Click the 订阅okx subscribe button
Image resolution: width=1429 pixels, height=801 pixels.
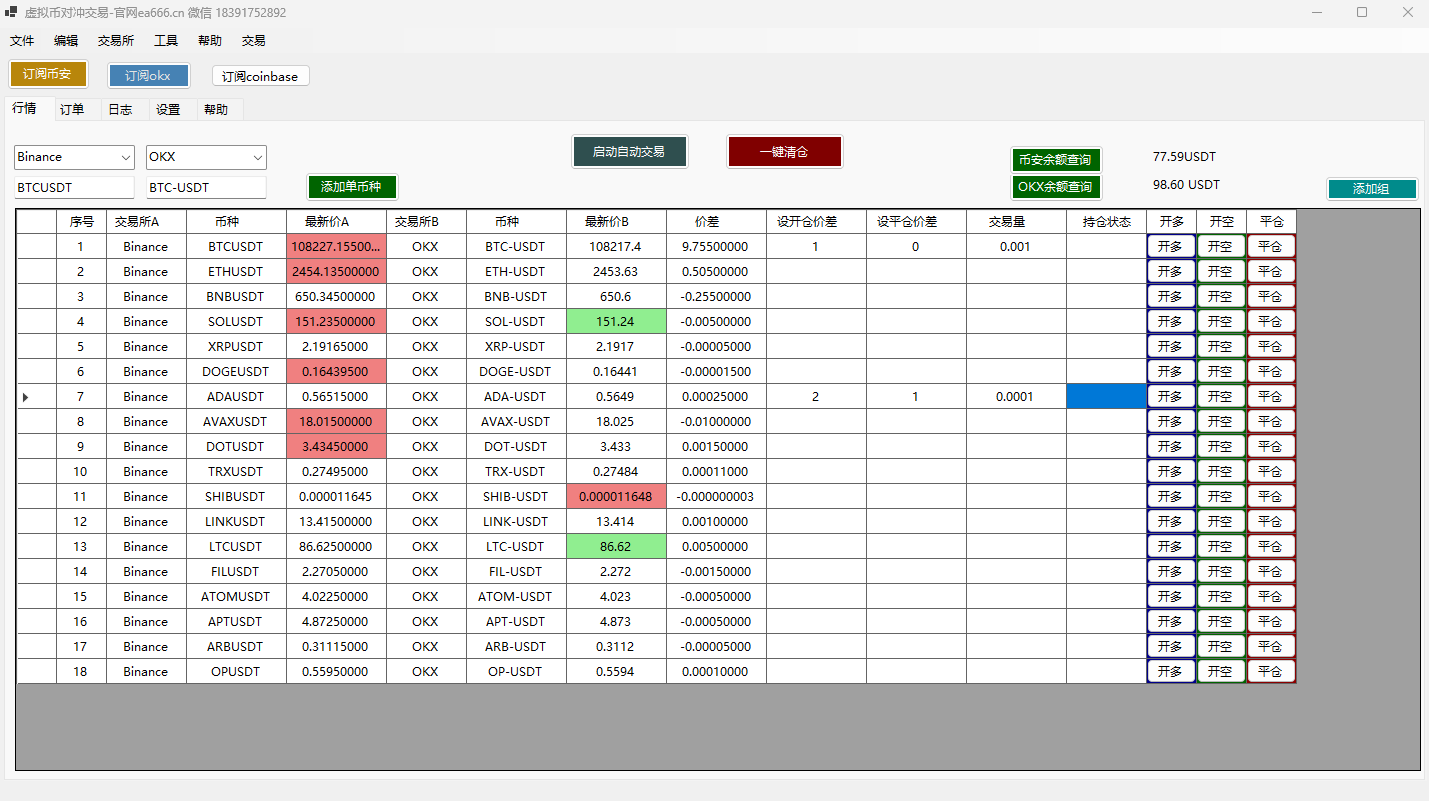tap(148, 76)
